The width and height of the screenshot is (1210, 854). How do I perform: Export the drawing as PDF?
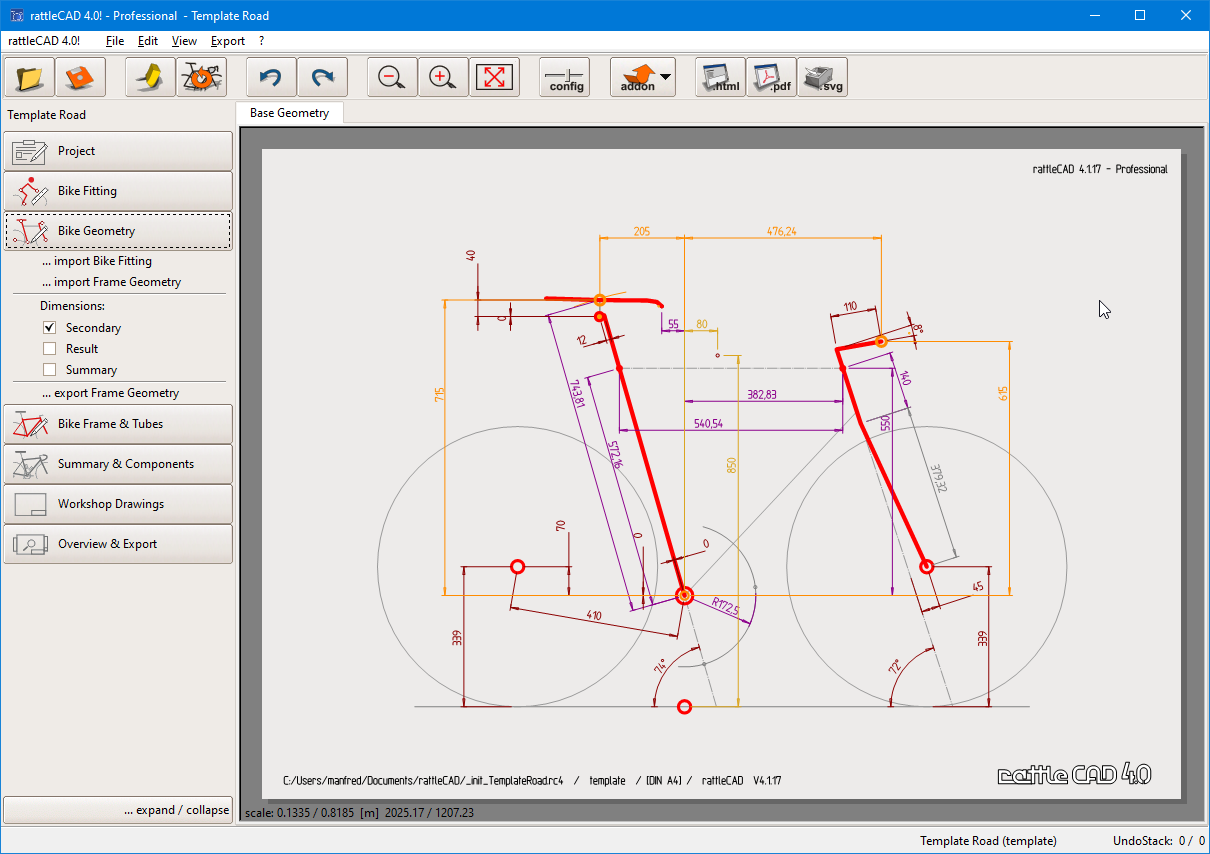(771, 77)
